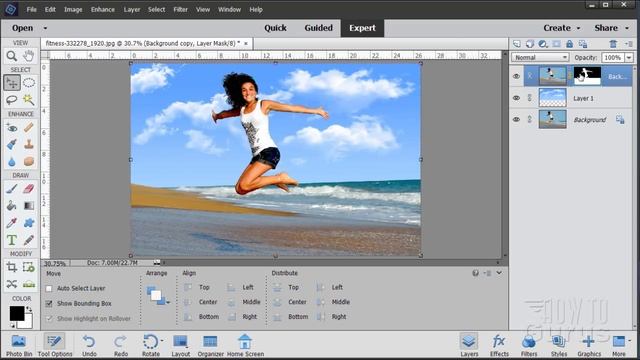640x360 pixels.
Task: Select the Paint Bucket tool
Action: coord(11,206)
